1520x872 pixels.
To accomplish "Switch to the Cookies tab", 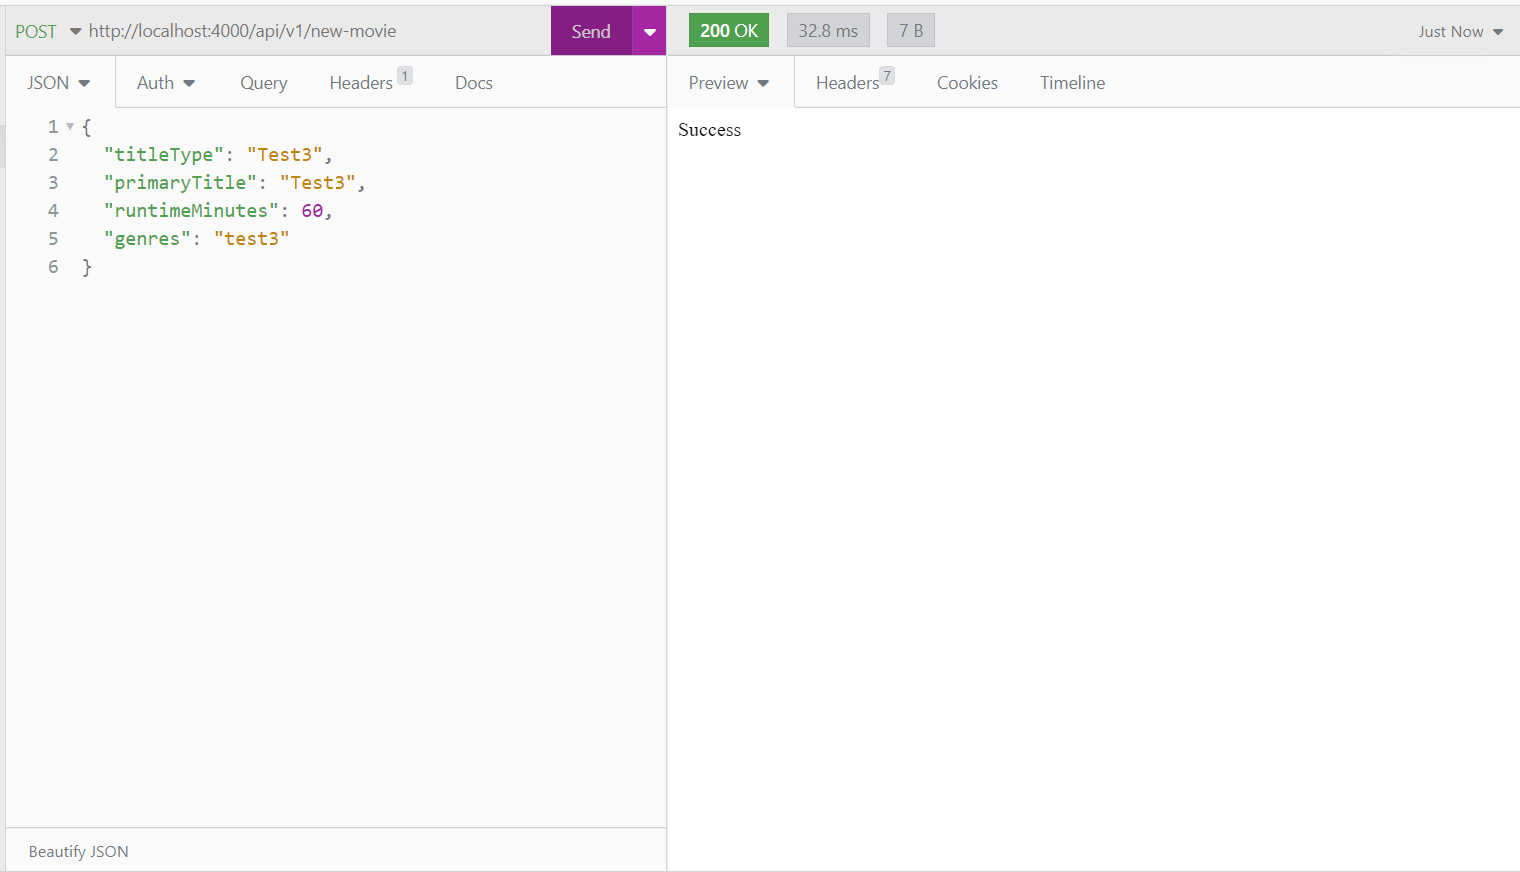I will click(966, 82).
